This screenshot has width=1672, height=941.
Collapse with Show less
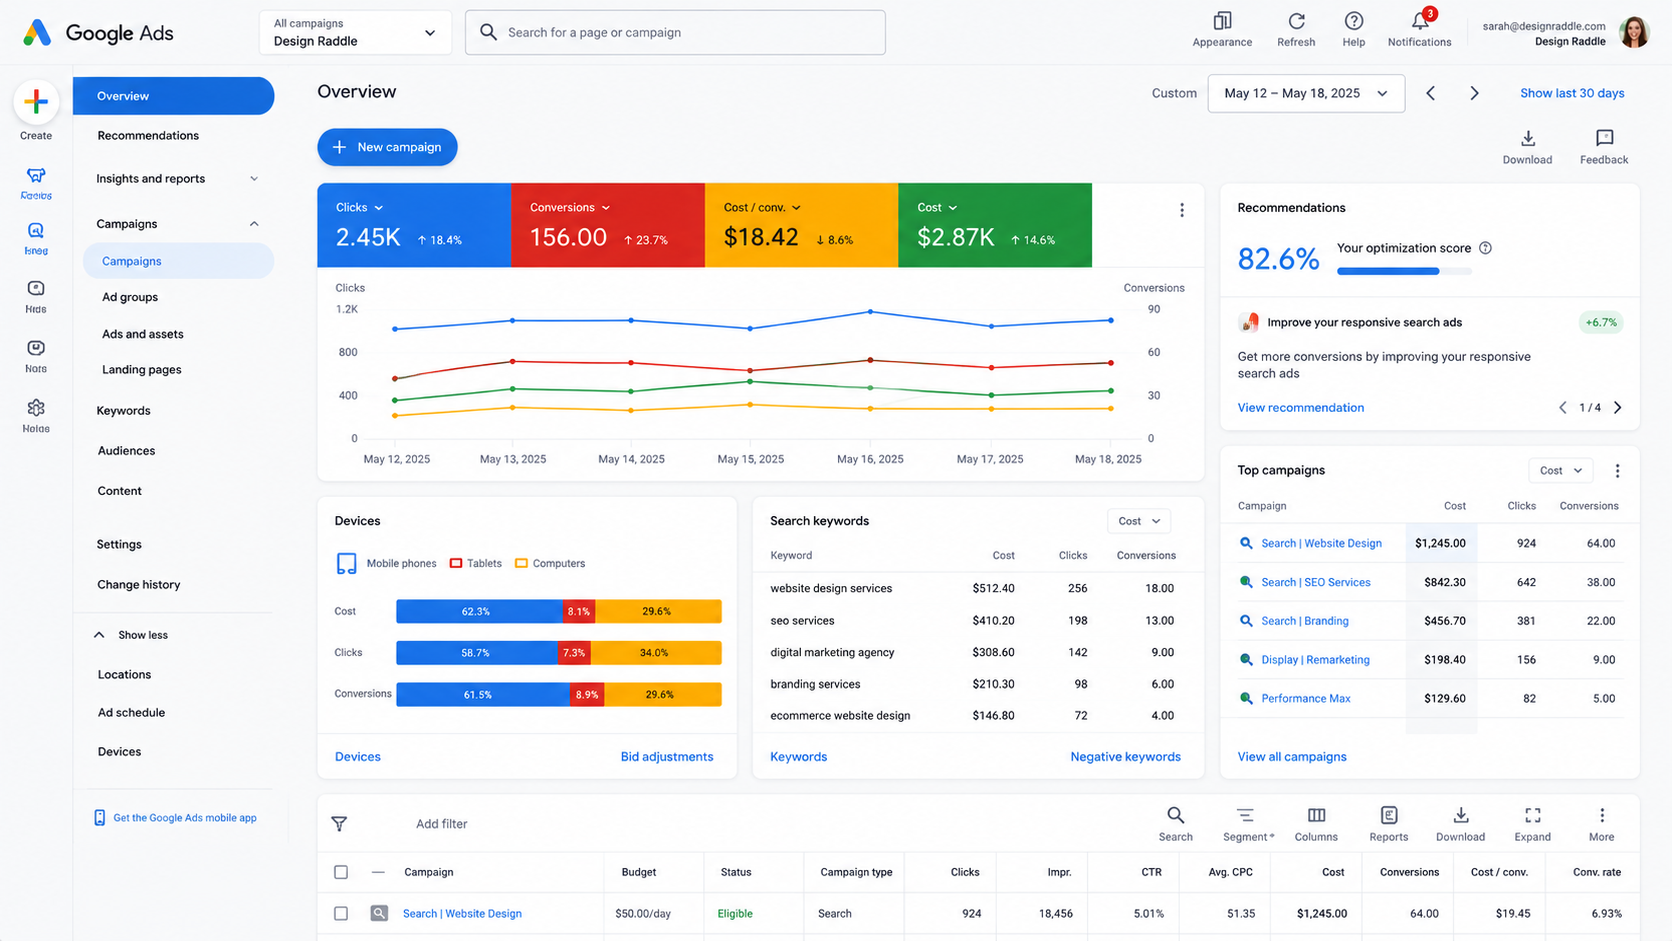click(131, 635)
